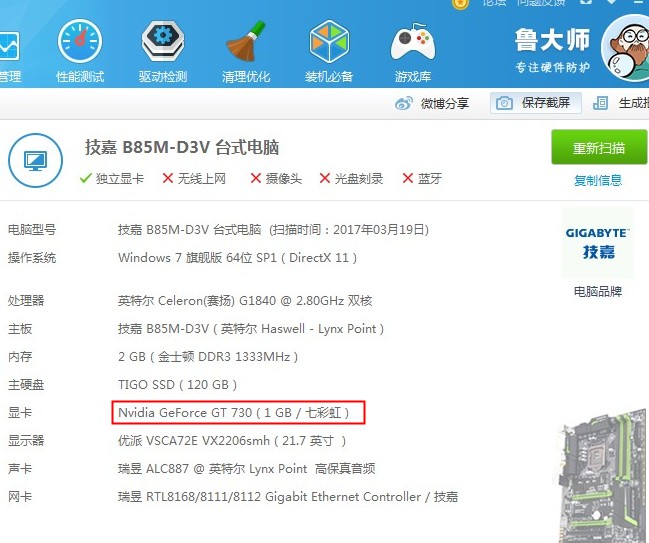
Task: Click the 微博分享 share text
Action: (x=445, y=103)
